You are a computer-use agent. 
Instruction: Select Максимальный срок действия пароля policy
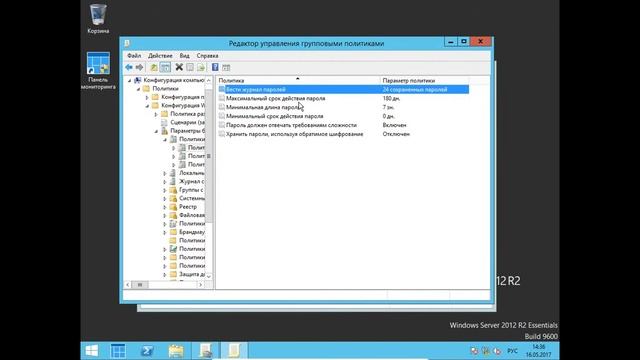click(276, 98)
